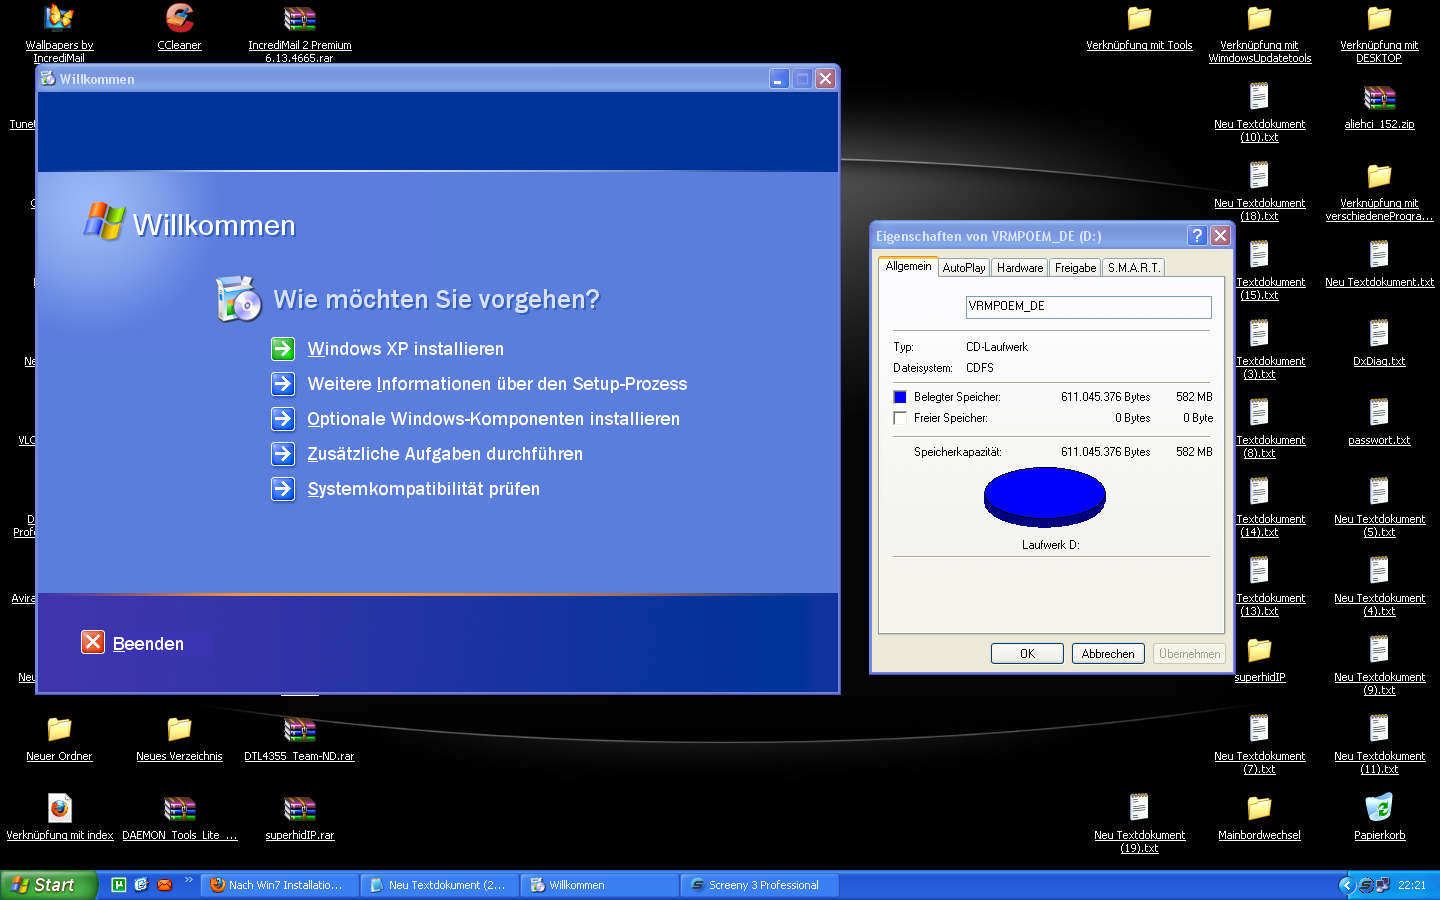
Task: Click the green quick launch icon next to Start
Action: click(118, 885)
